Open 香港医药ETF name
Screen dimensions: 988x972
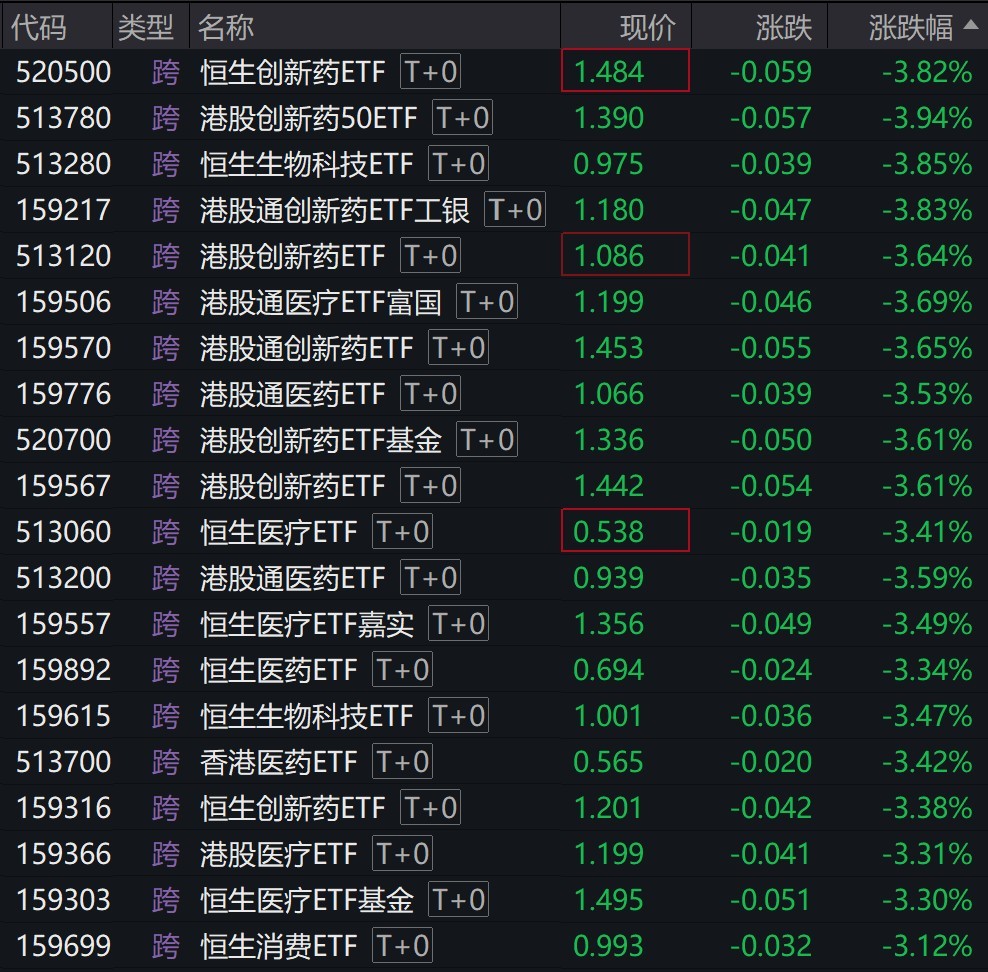279,762
